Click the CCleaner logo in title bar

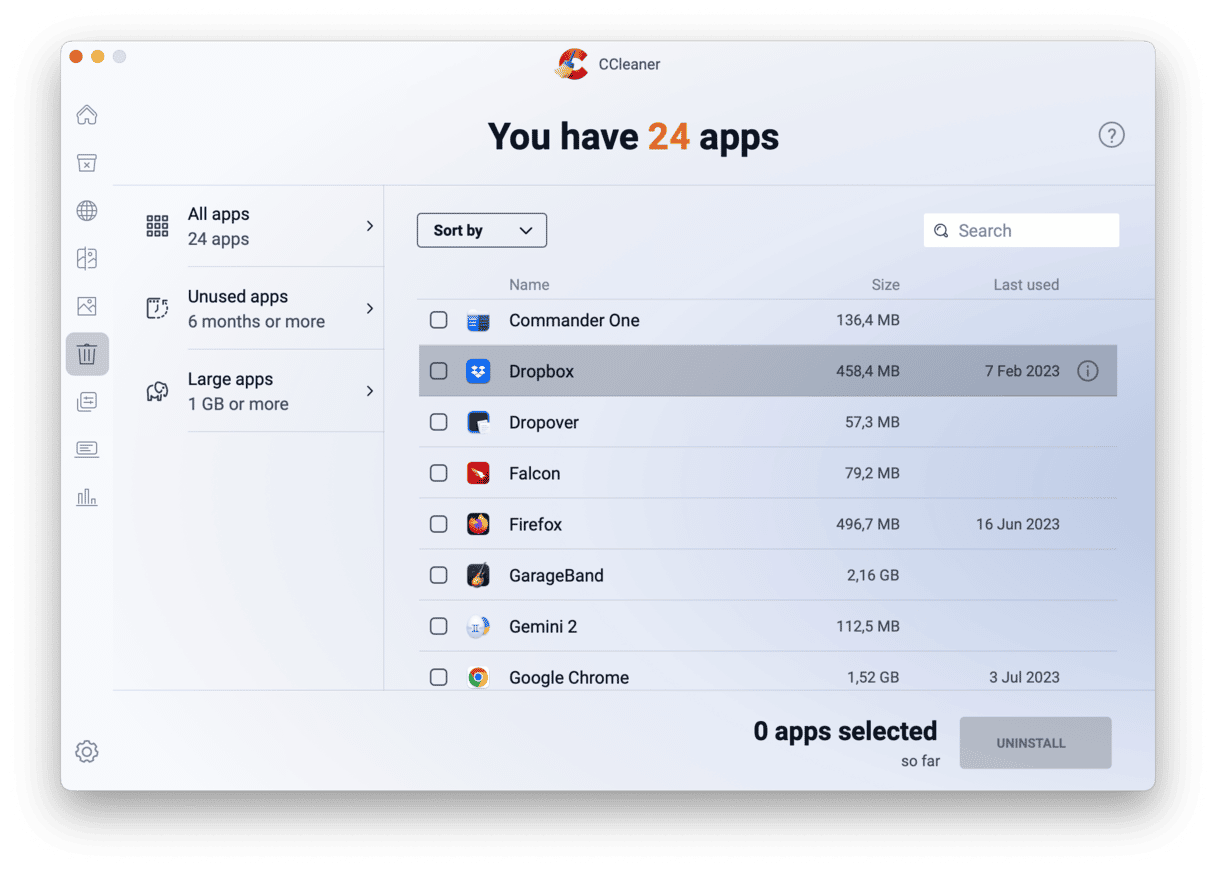572,64
